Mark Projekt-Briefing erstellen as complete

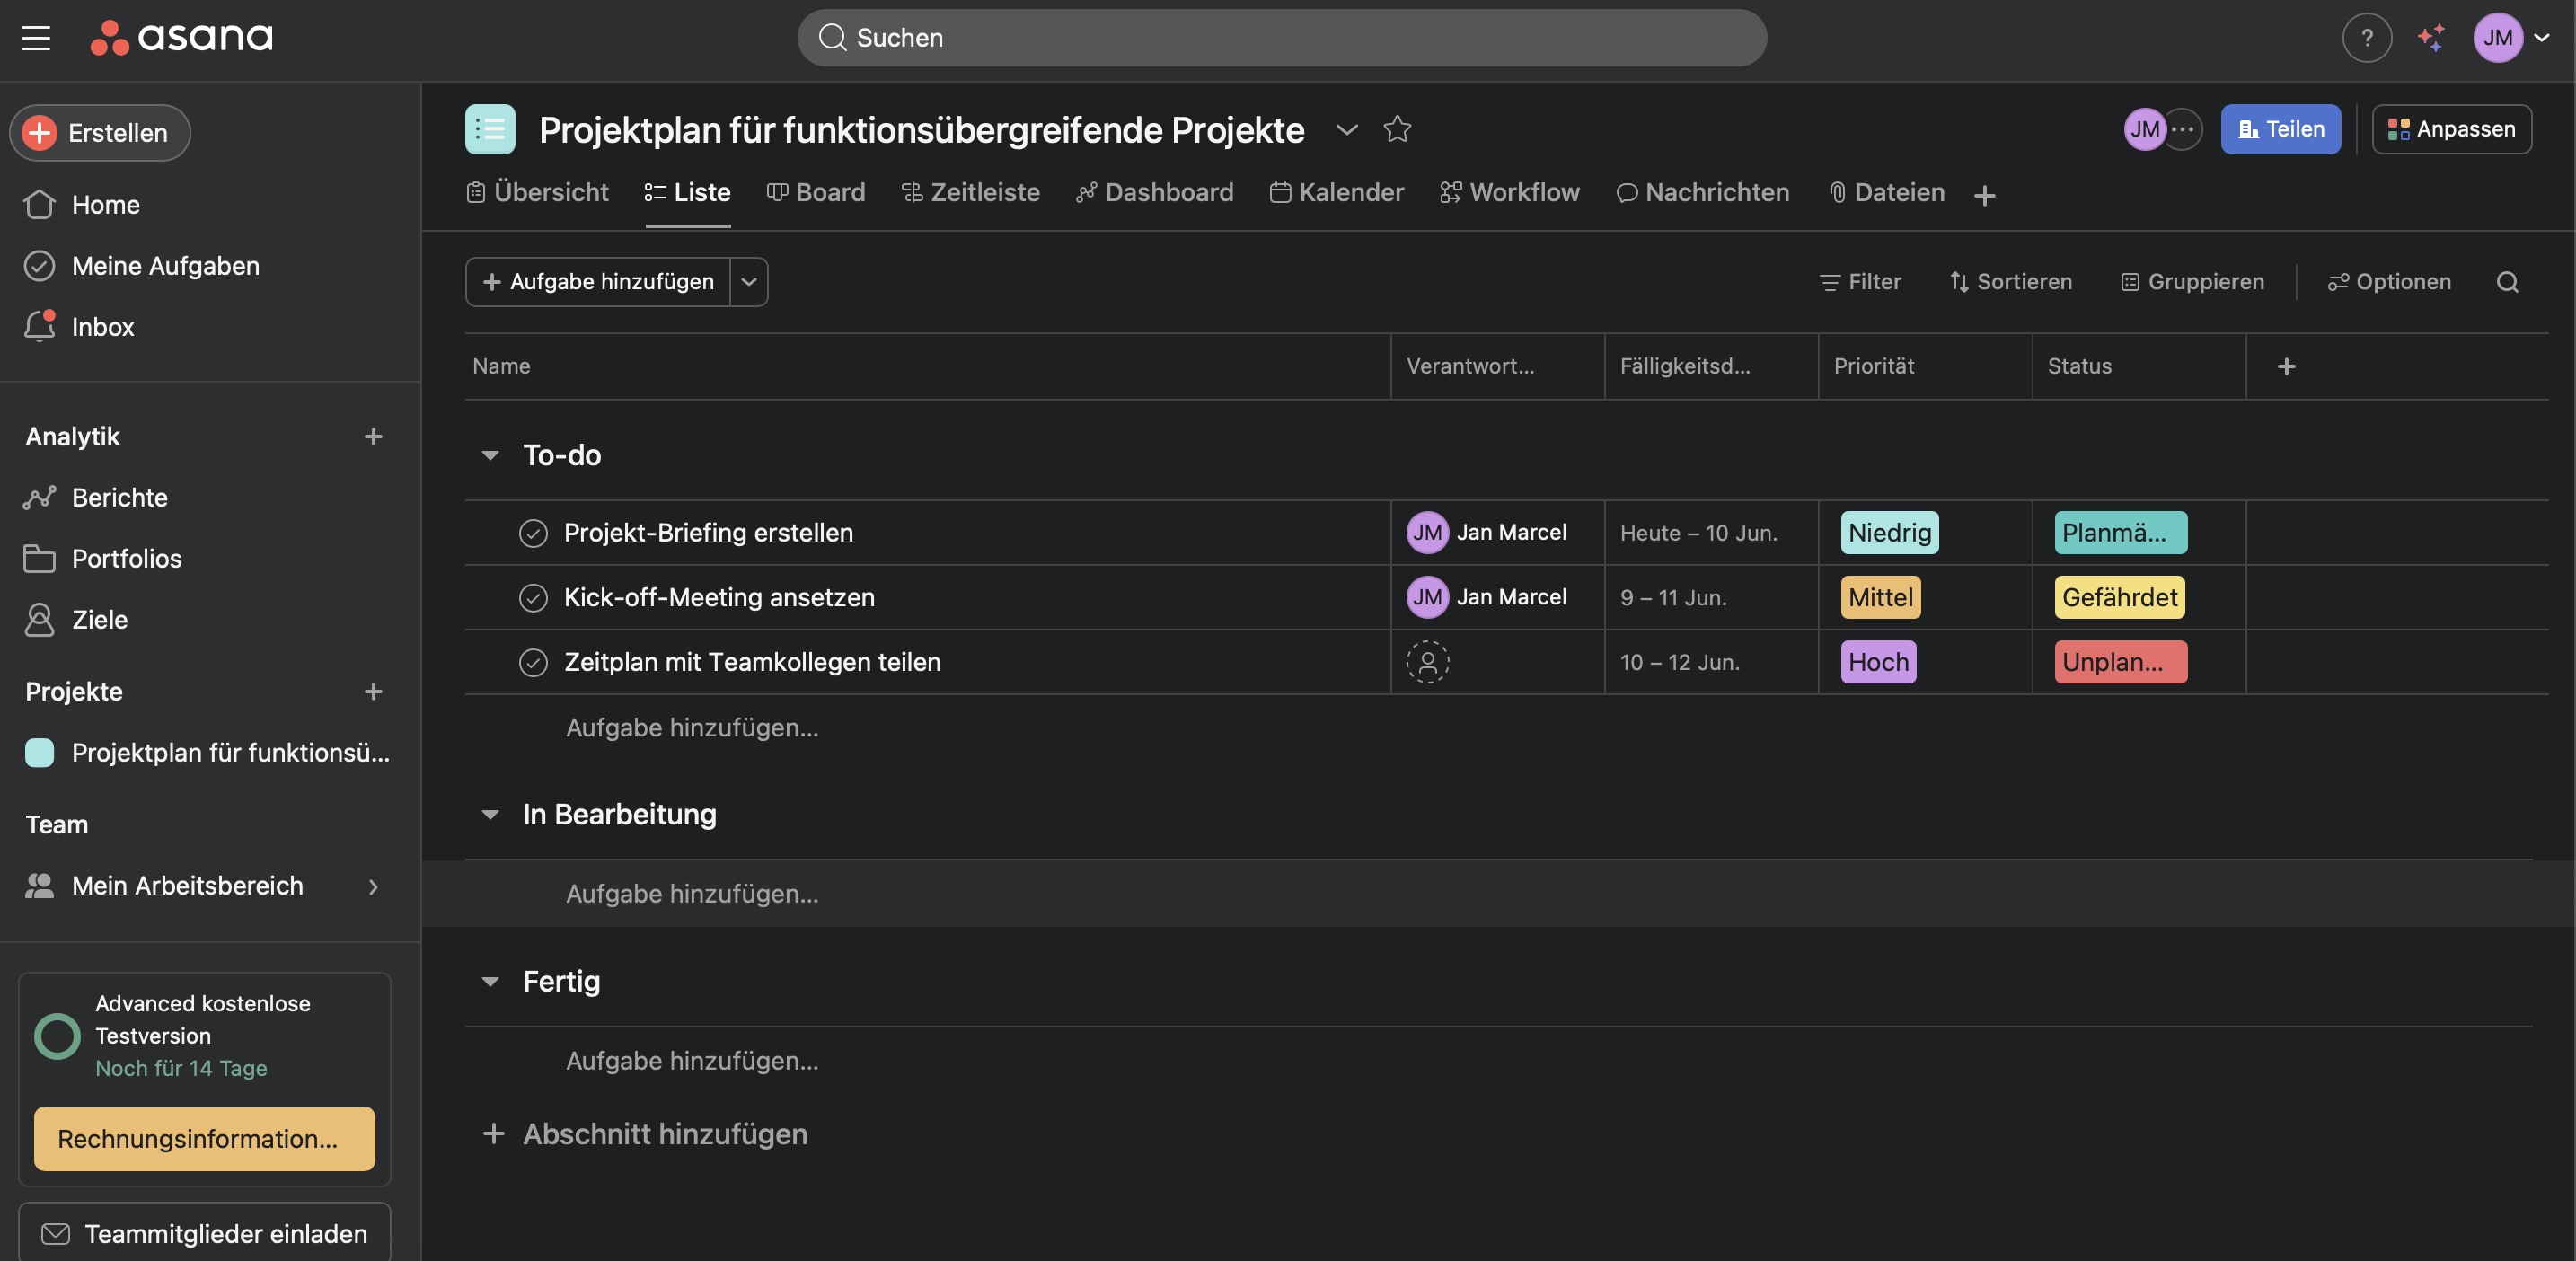[x=533, y=533]
